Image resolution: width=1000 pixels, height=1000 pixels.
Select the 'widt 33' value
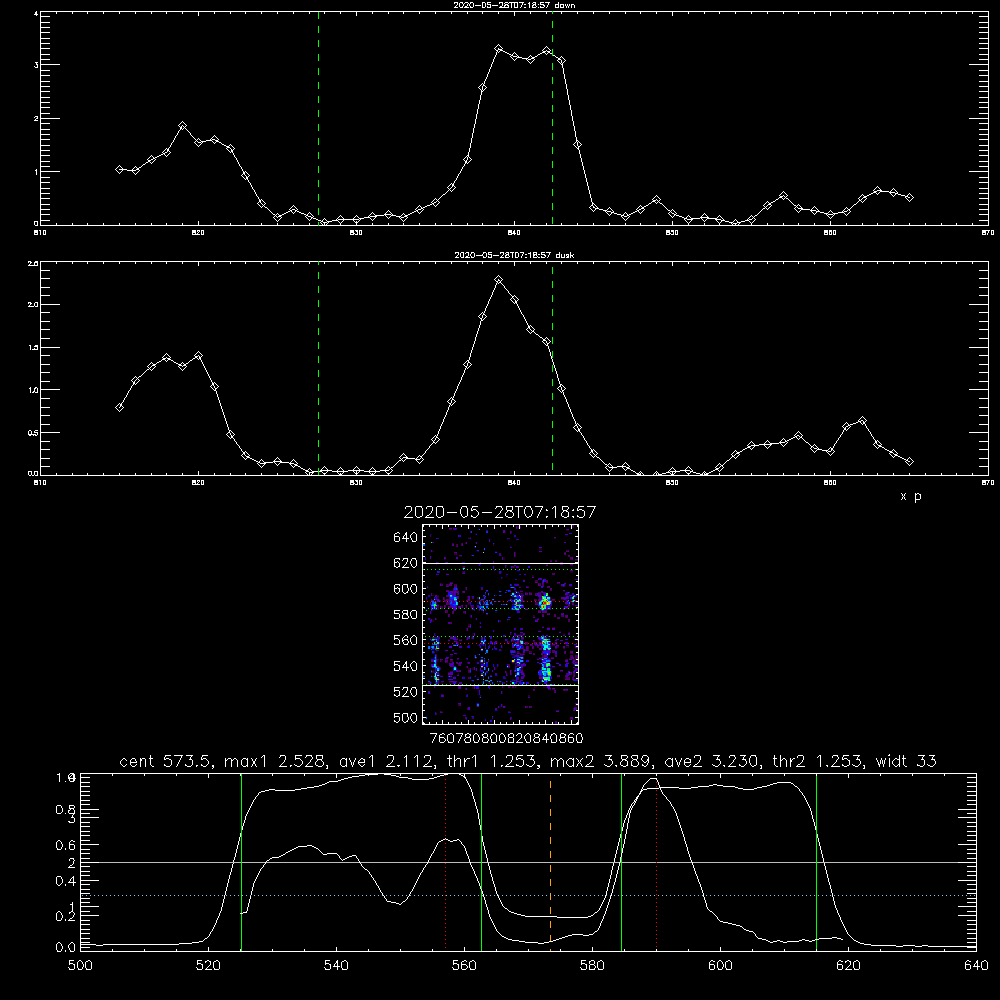906,761
